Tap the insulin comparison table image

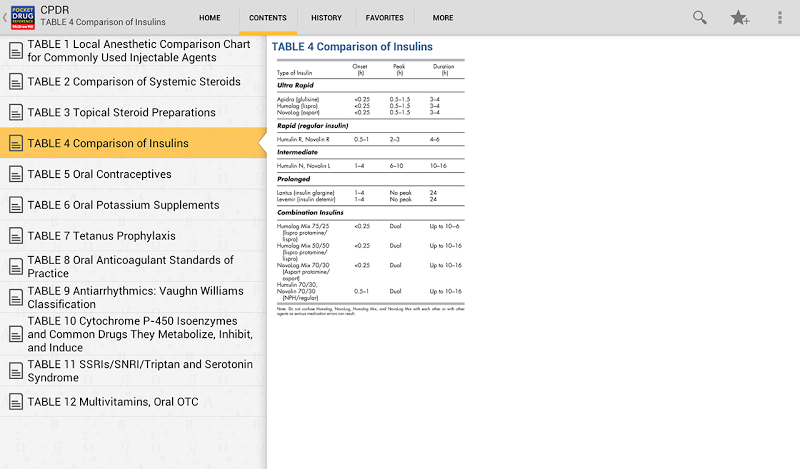pyautogui.click(x=370, y=187)
